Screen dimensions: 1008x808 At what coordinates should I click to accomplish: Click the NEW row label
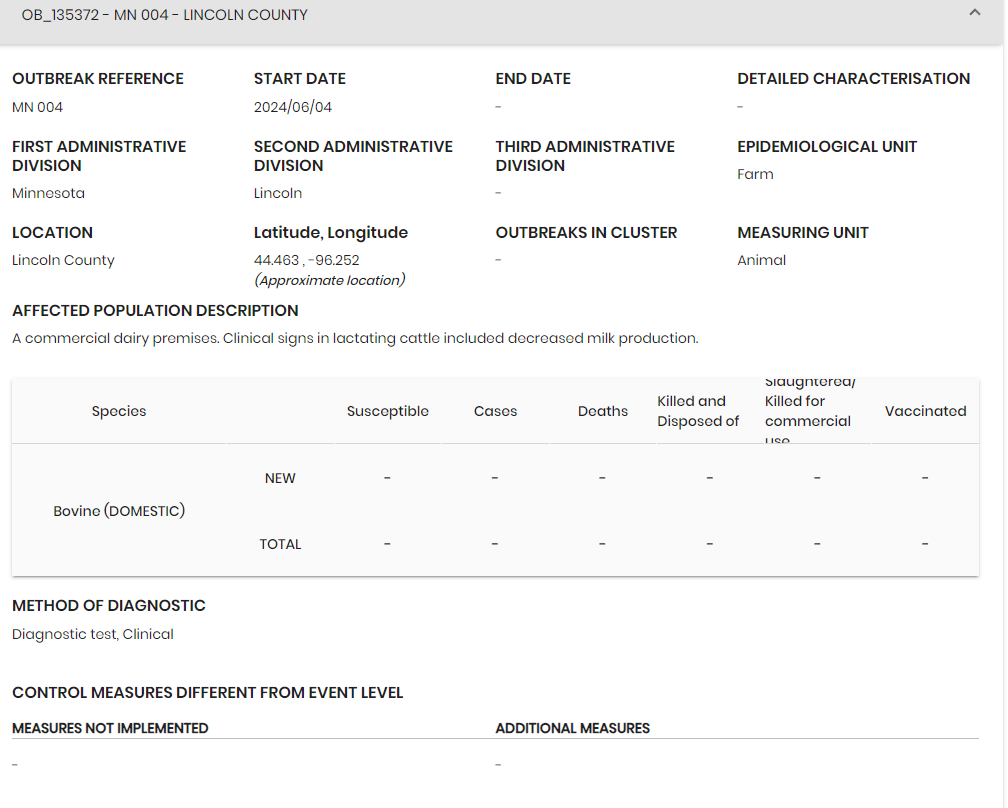click(280, 478)
